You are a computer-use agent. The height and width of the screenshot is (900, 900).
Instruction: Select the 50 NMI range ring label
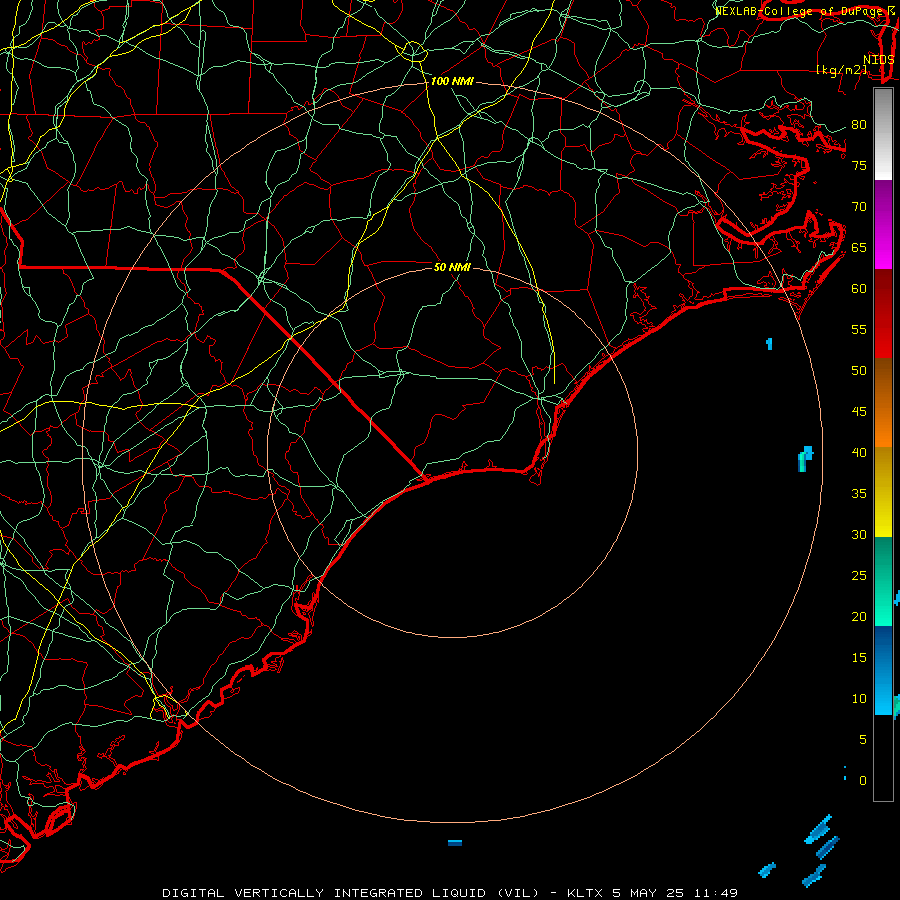point(452,267)
